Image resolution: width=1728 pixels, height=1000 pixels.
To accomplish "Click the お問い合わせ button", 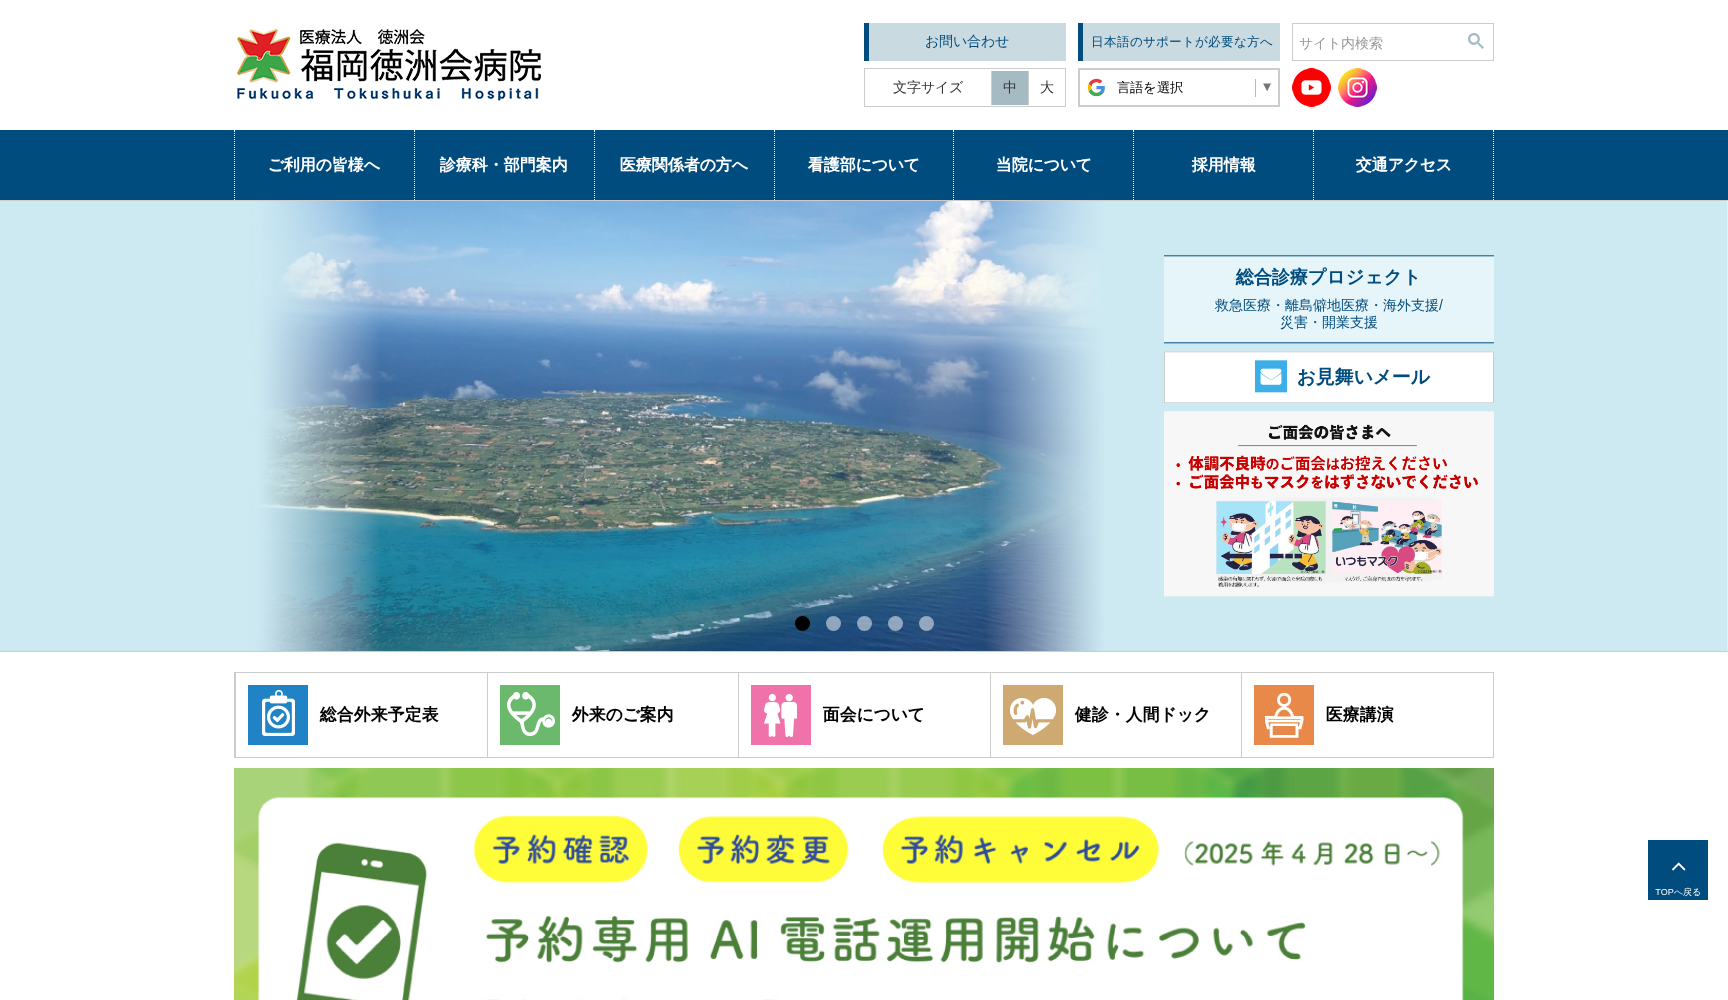I will point(965,42).
